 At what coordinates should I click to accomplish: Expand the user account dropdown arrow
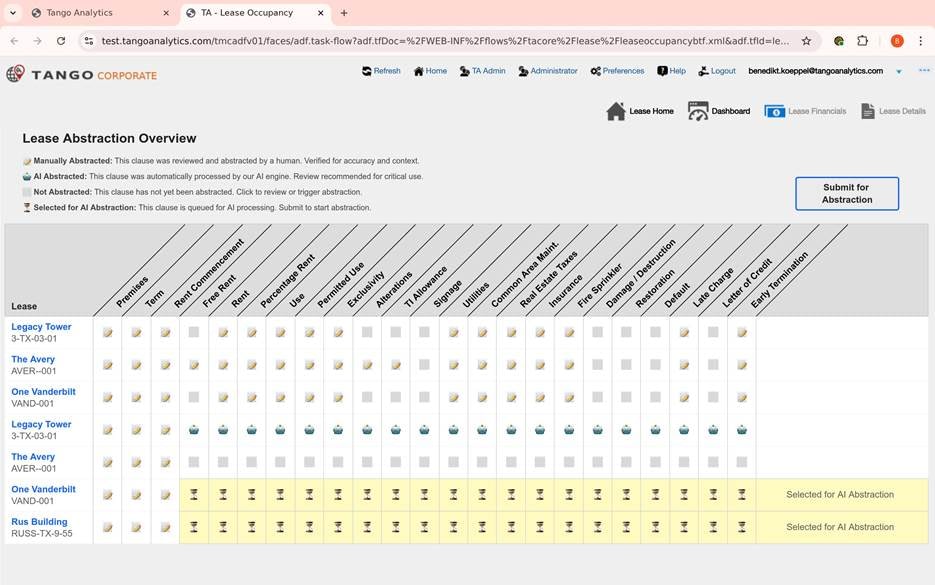click(x=899, y=72)
